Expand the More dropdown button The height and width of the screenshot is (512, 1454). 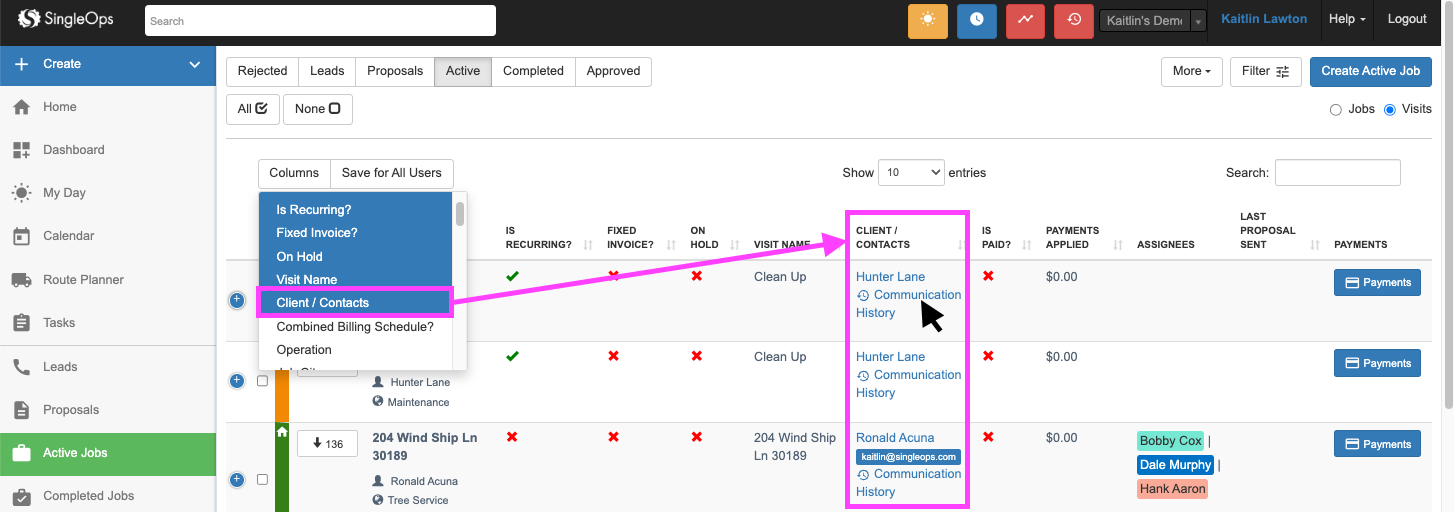click(1191, 71)
